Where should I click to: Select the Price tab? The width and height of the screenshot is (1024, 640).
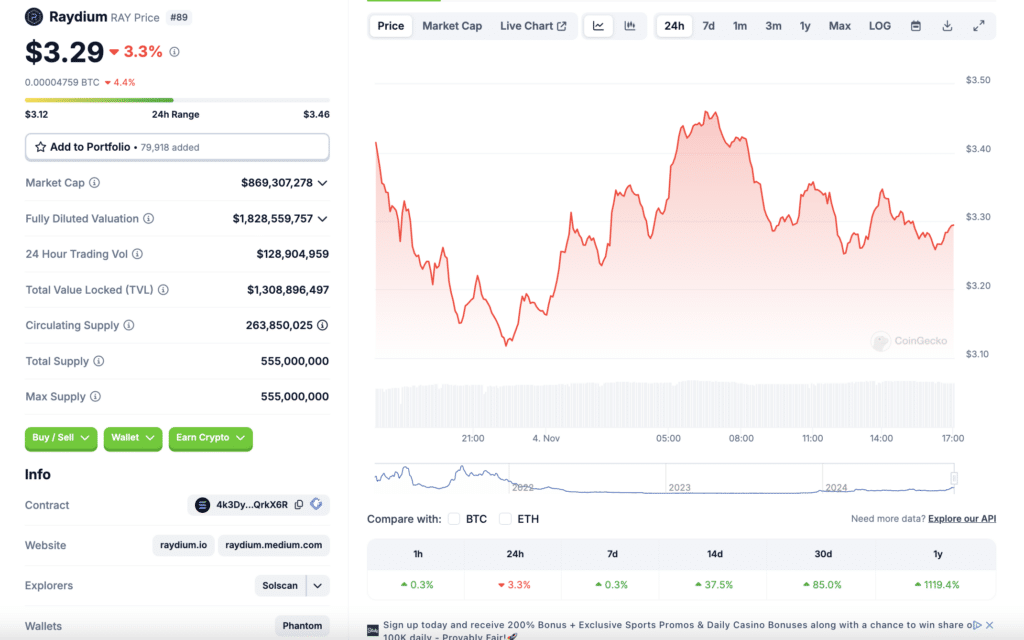point(391,26)
